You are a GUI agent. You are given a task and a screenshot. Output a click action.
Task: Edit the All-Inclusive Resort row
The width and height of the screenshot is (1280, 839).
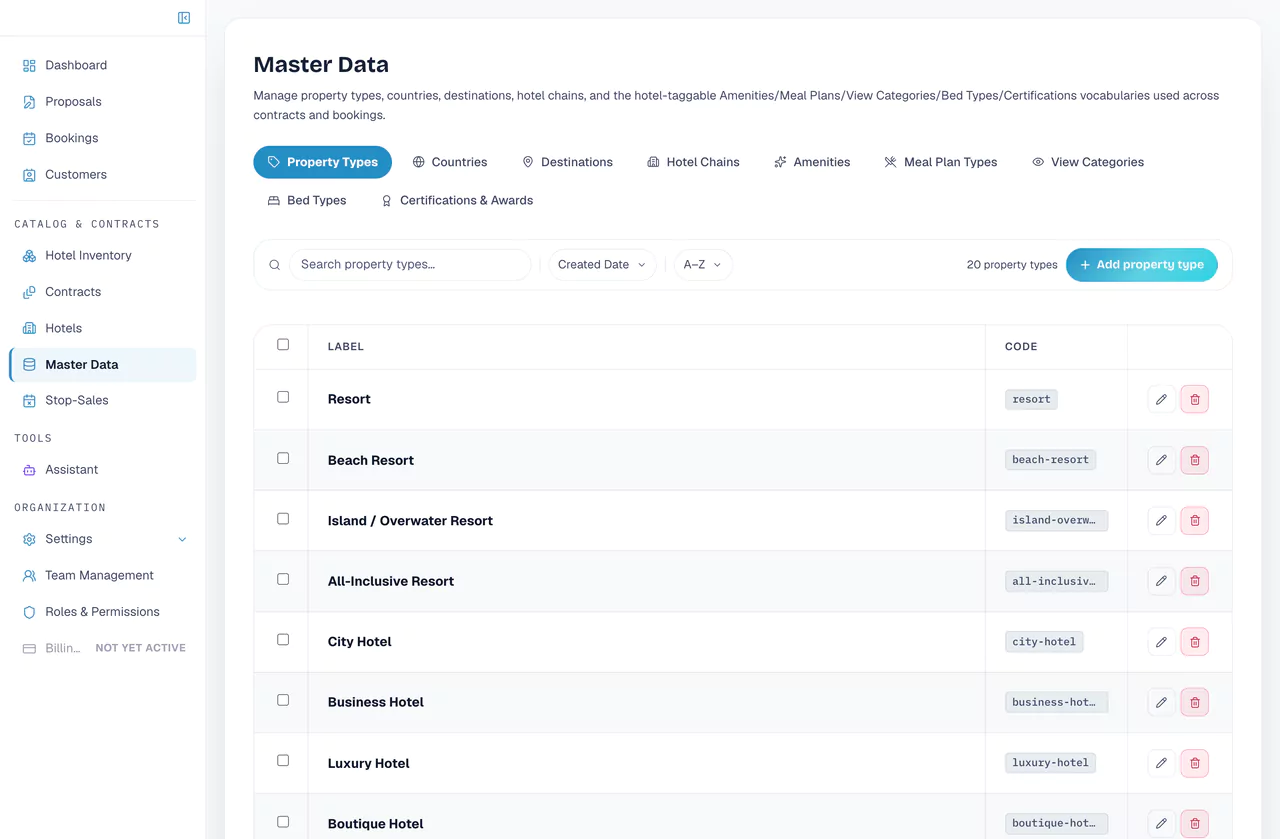[x=1161, y=581]
